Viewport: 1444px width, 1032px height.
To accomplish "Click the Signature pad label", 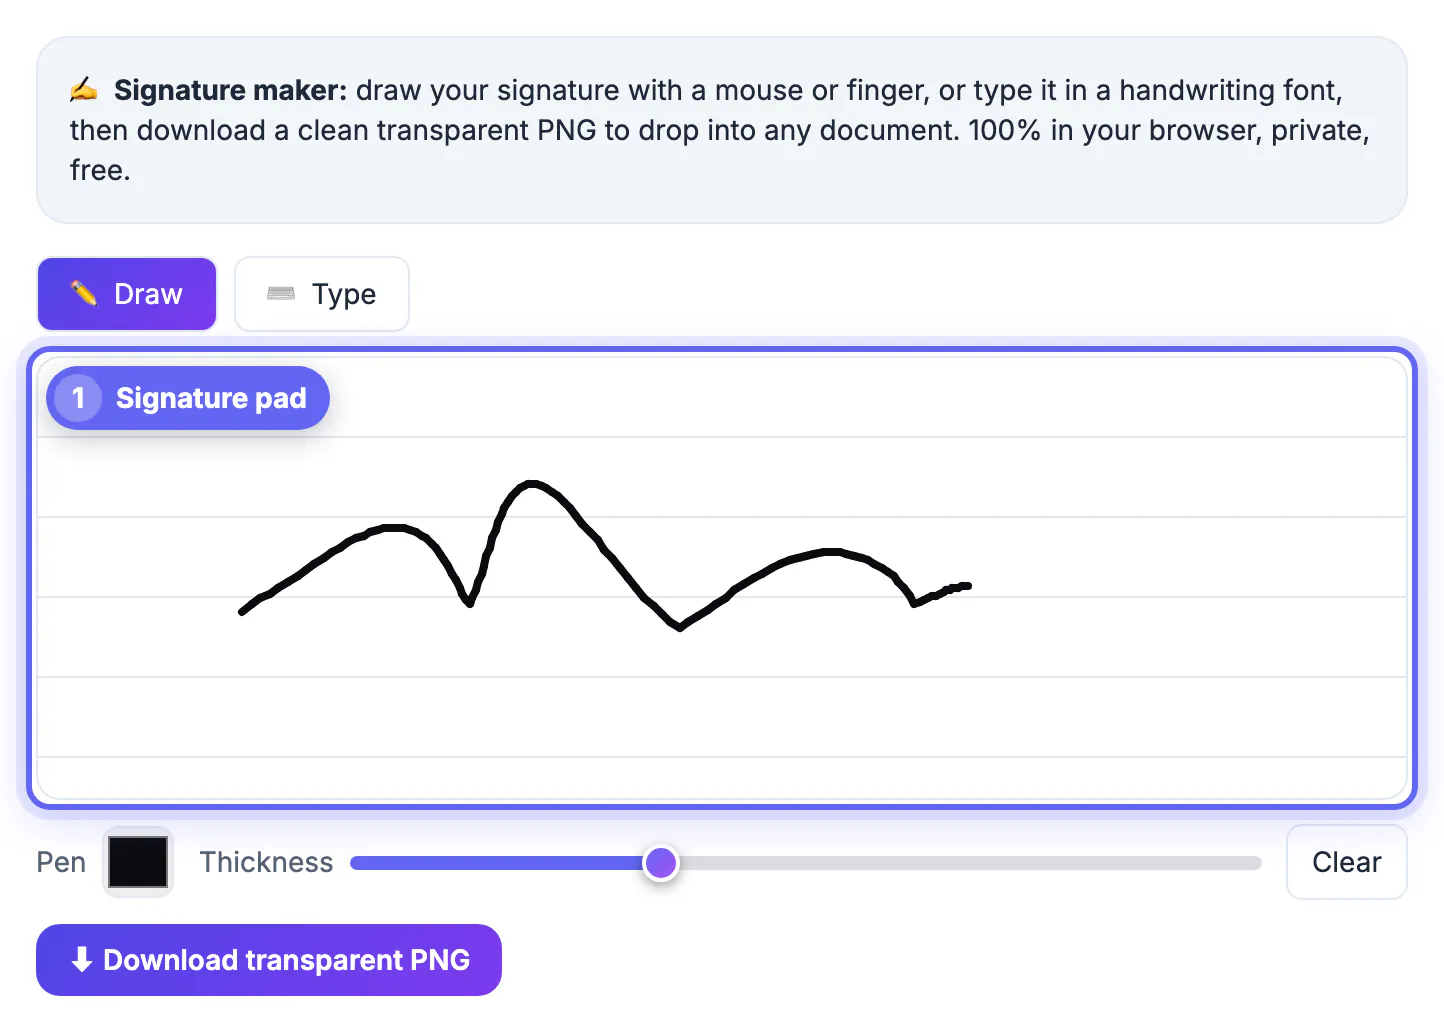I will coord(211,398).
